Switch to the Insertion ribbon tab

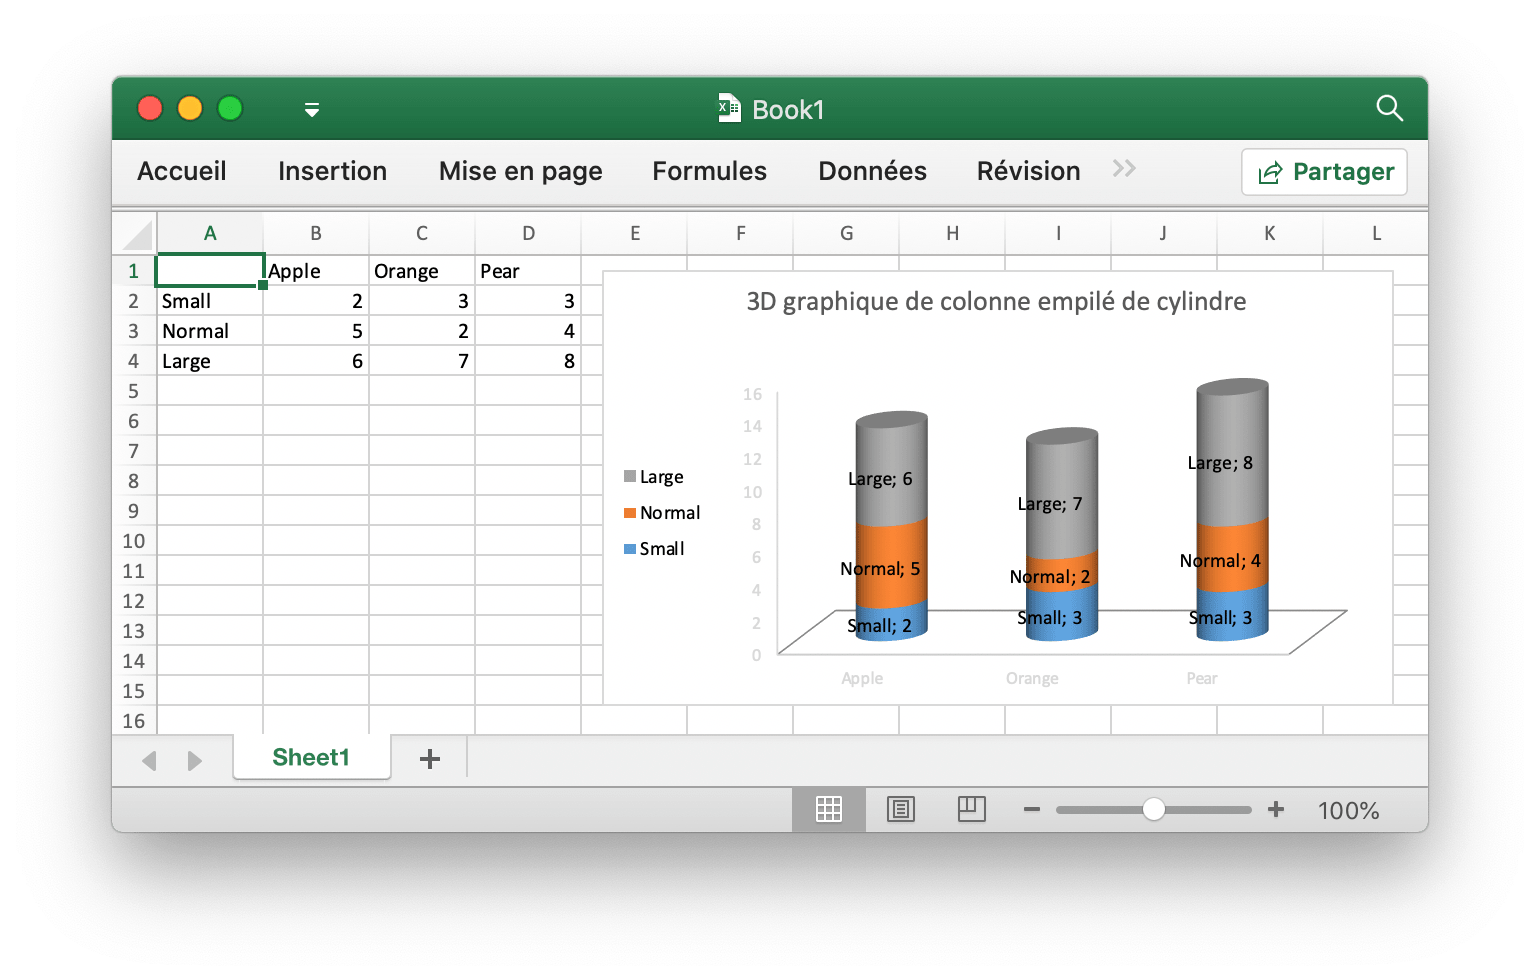click(332, 171)
